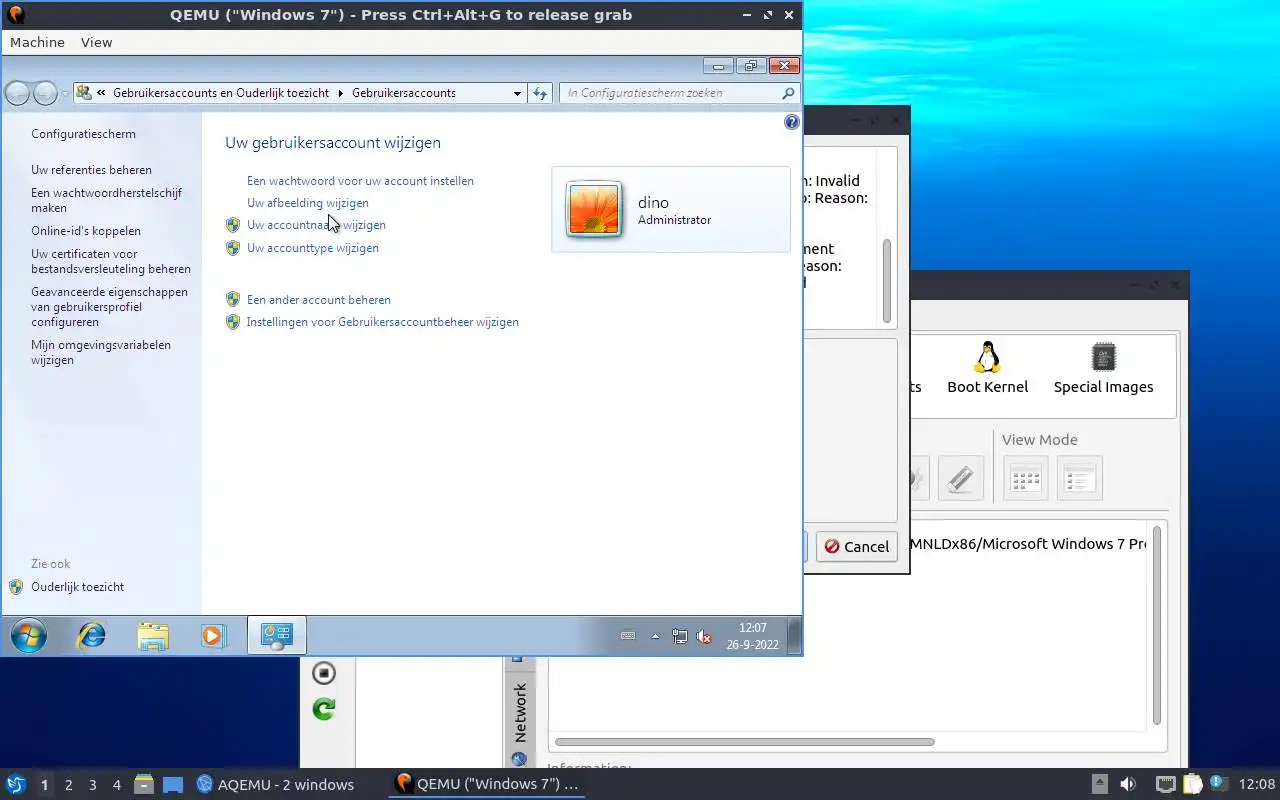1280x800 pixels.
Task: Expand the « breadcrumb chevron
Action: (101, 93)
